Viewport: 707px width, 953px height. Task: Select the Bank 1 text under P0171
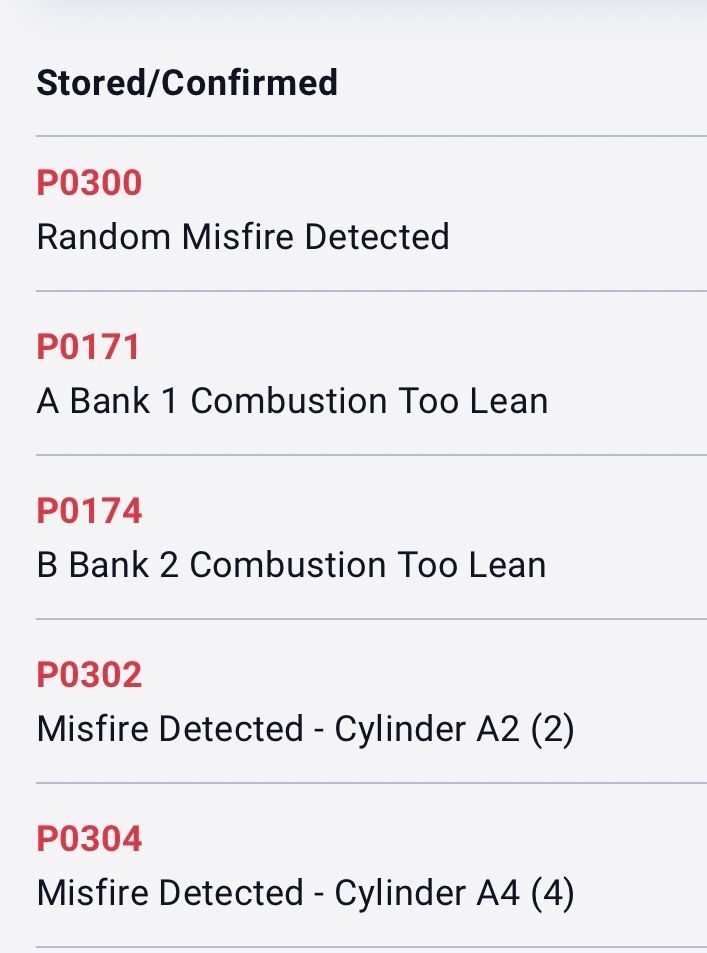click(x=124, y=401)
